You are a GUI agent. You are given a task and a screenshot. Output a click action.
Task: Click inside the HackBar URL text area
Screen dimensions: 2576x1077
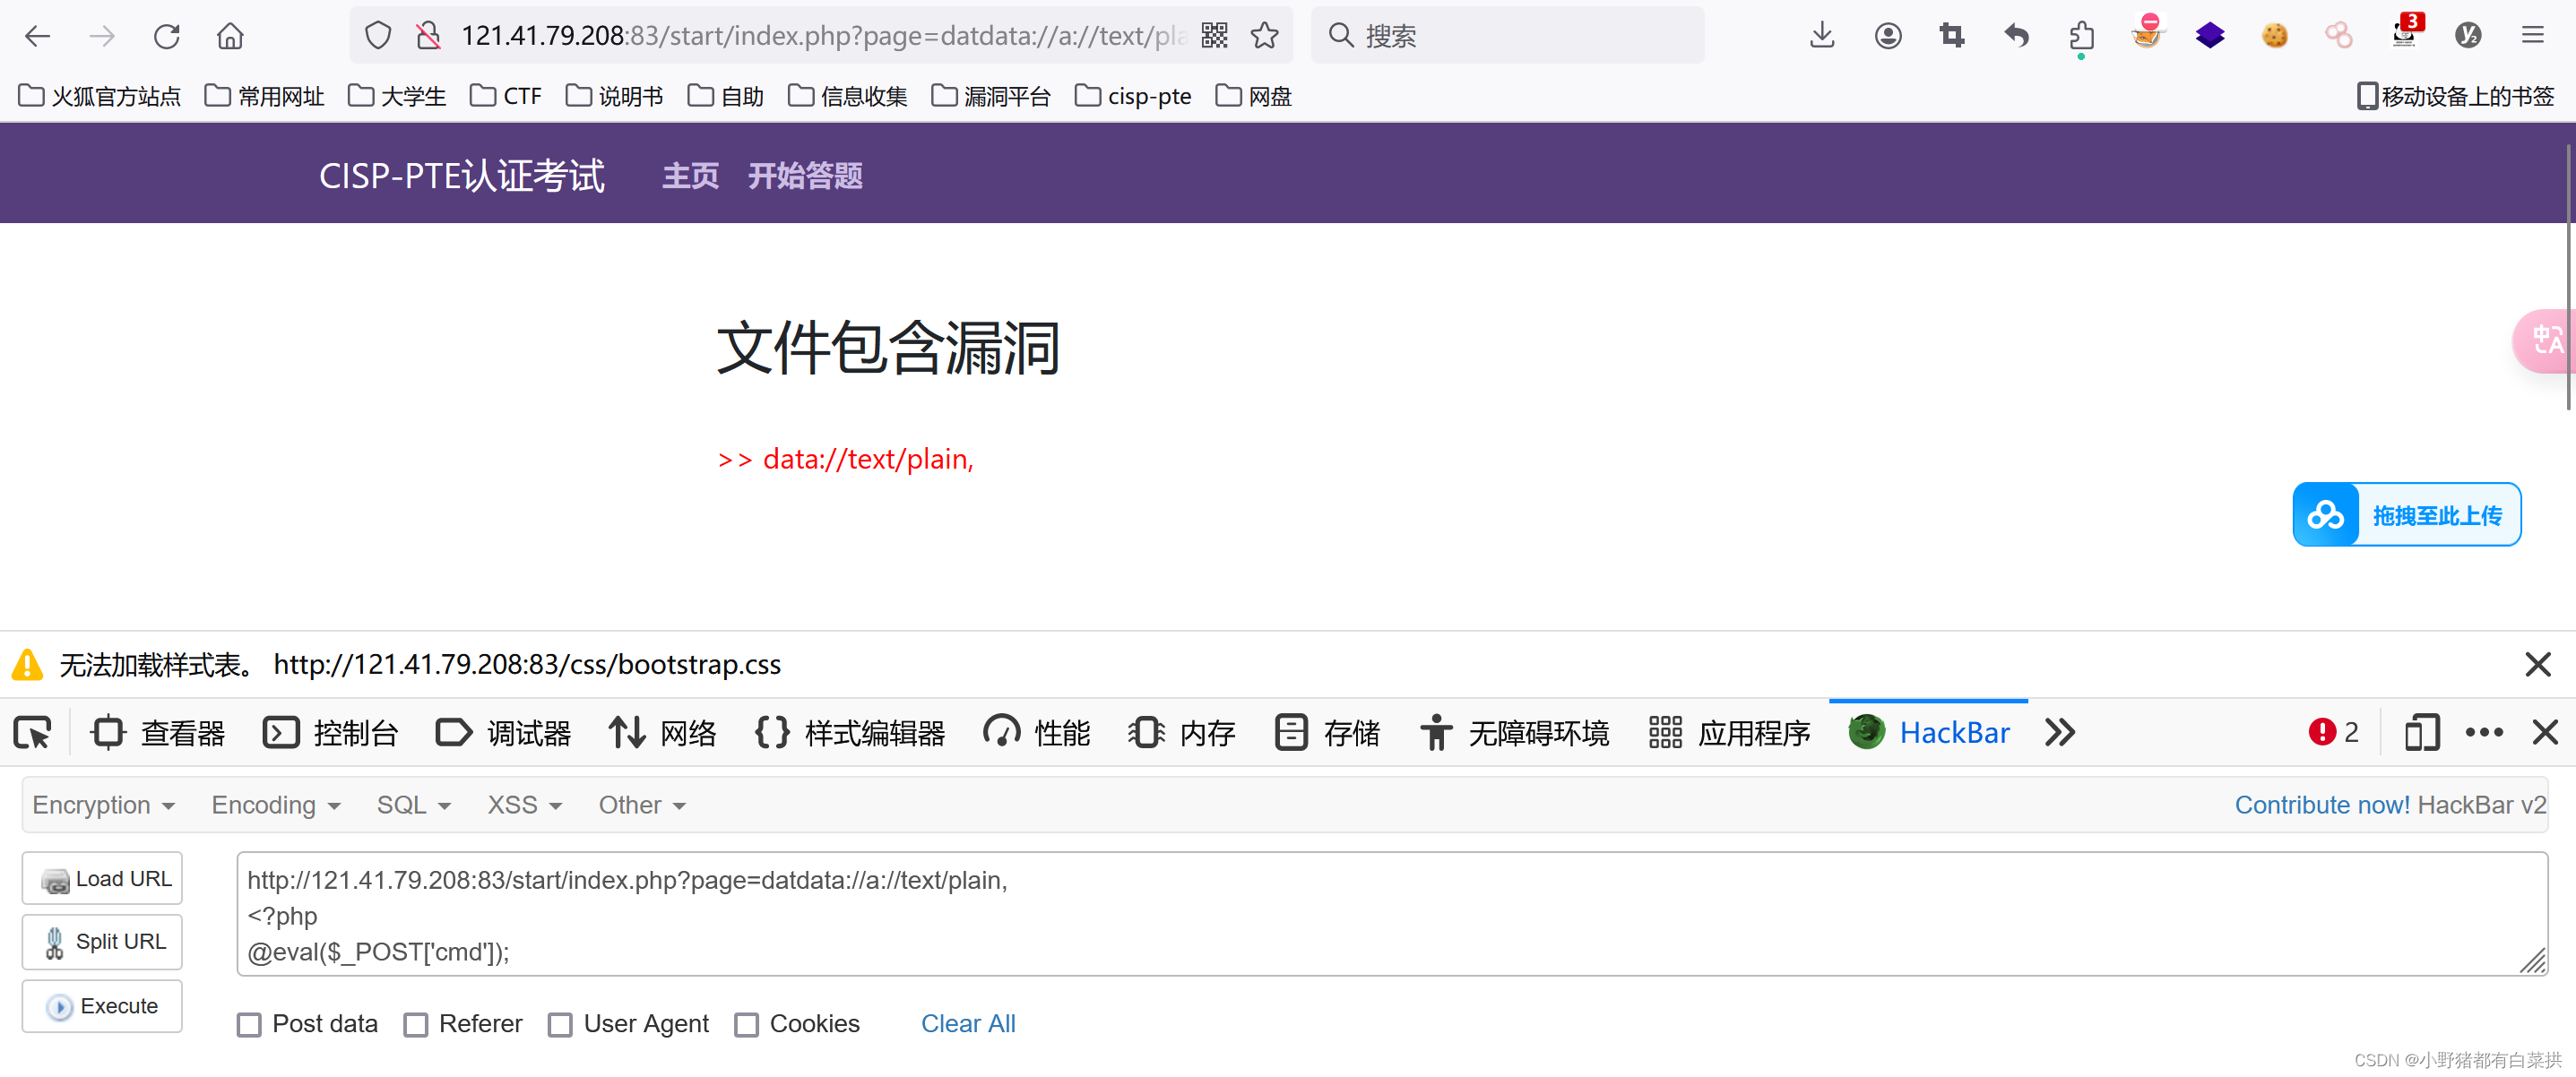pos(1200,913)
